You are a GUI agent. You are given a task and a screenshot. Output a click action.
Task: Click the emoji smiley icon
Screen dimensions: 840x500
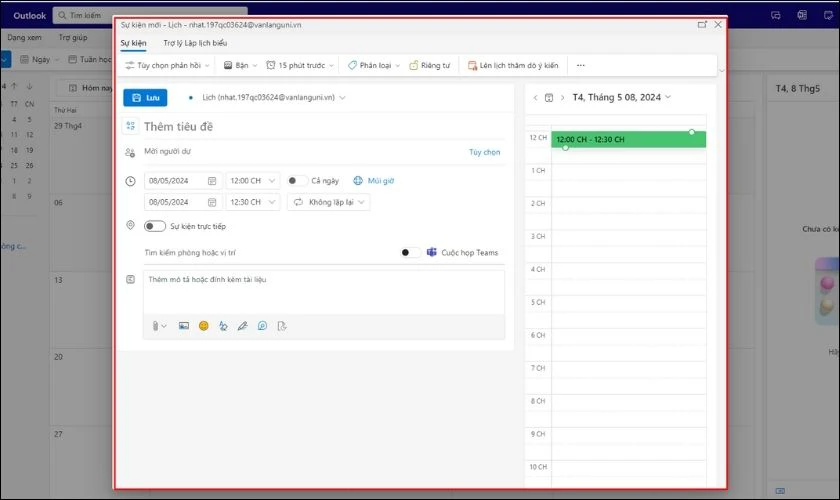click(x=204, y=326)
